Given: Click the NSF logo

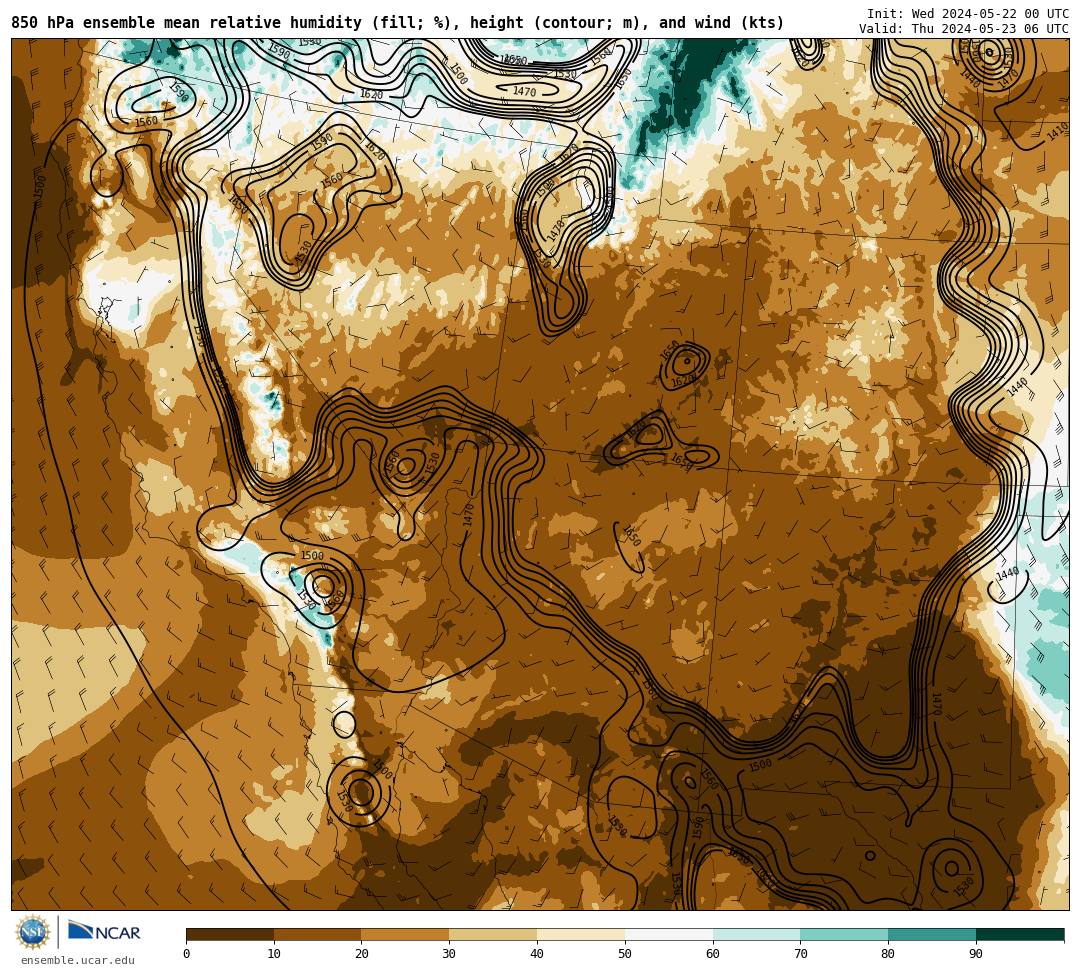Looking at the screenshot, I should 33,932.
